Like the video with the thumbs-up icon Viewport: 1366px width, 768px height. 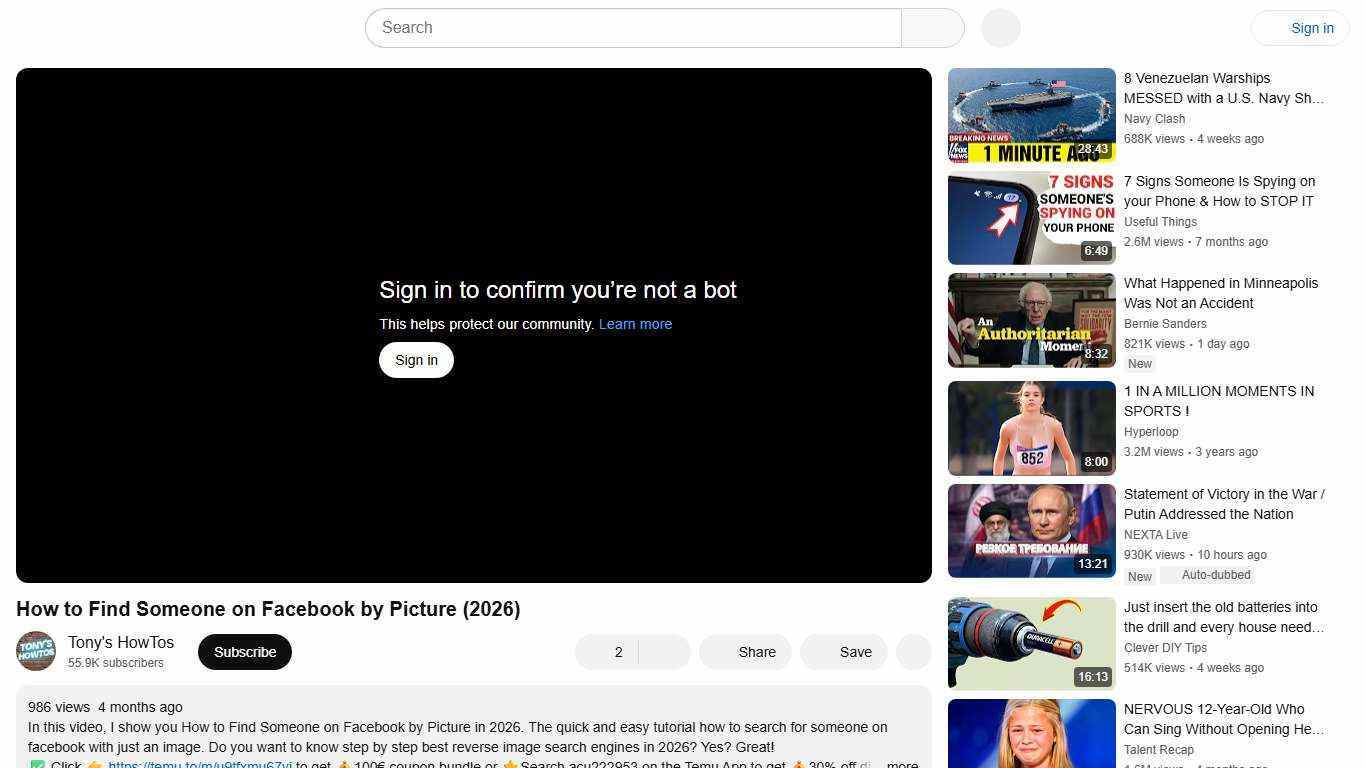tap(600, 651)
